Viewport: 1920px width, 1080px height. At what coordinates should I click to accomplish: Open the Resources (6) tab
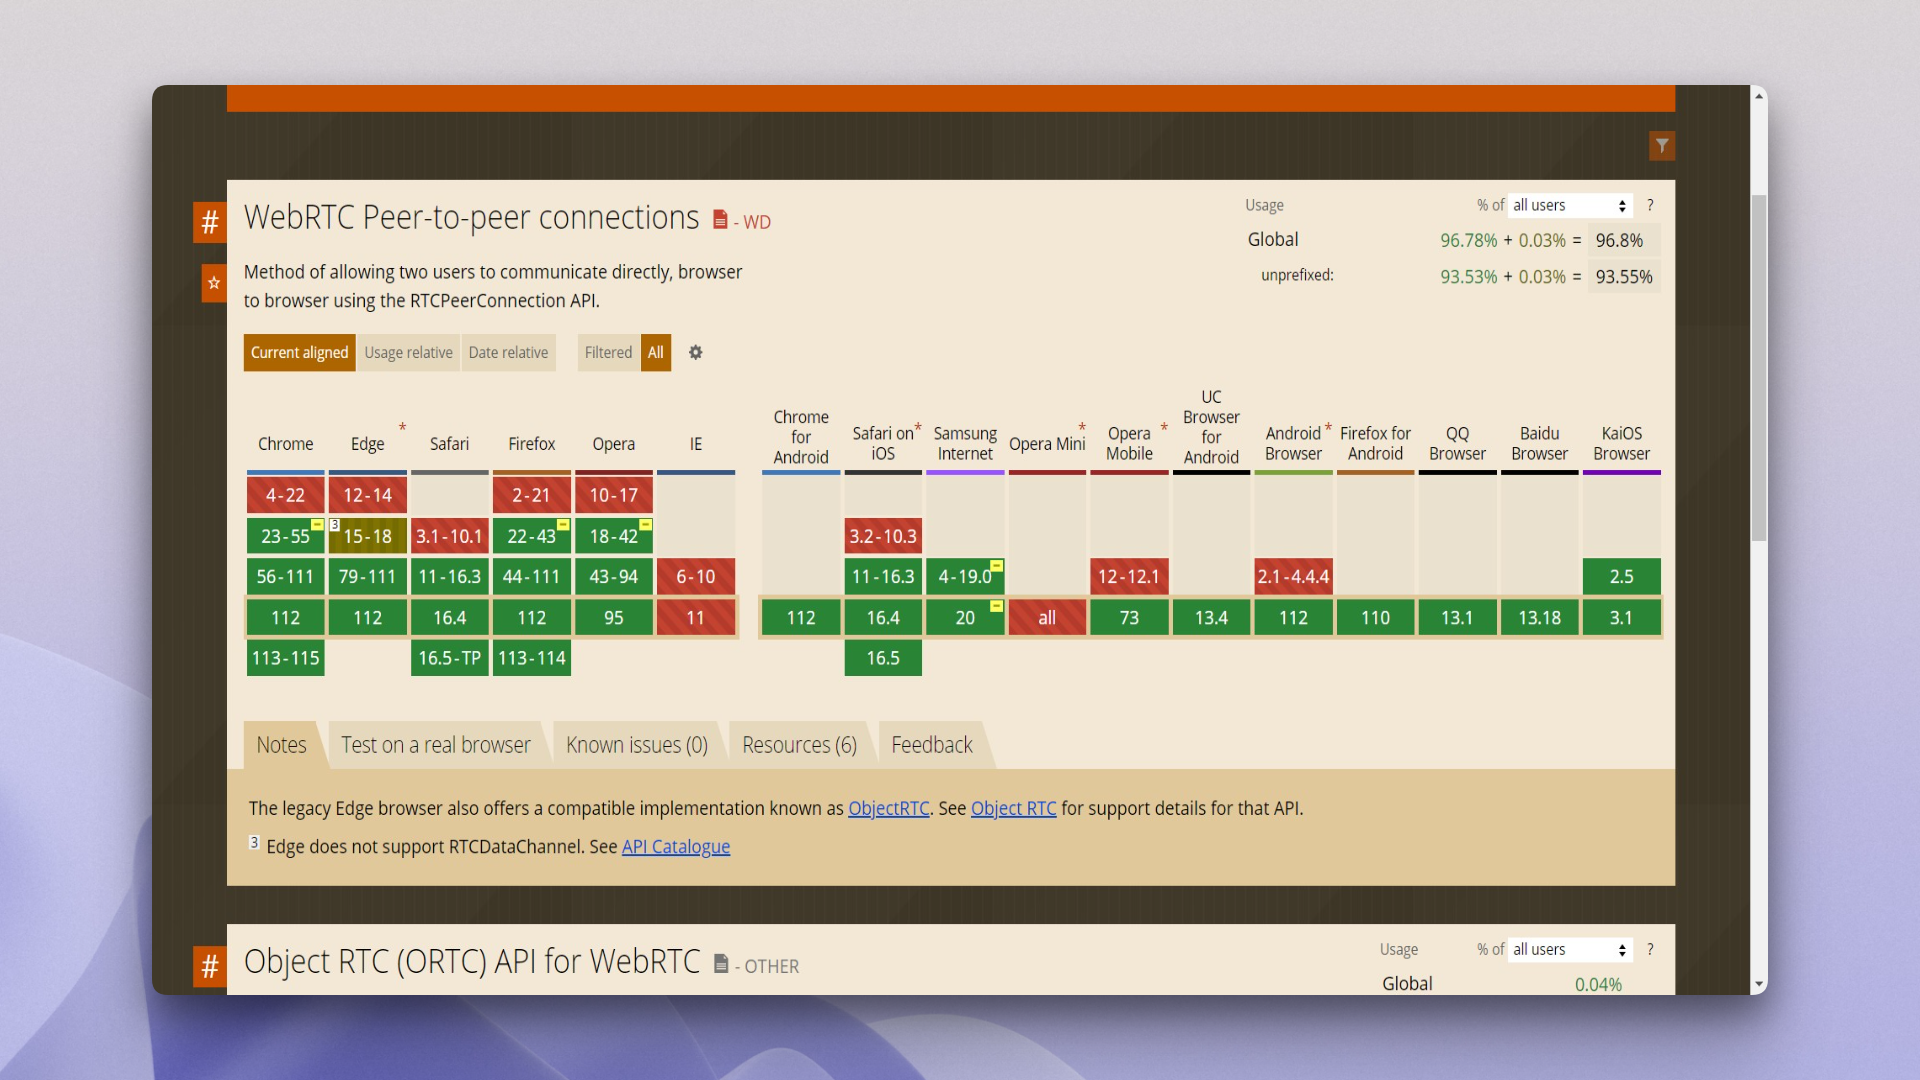[799, 744]
